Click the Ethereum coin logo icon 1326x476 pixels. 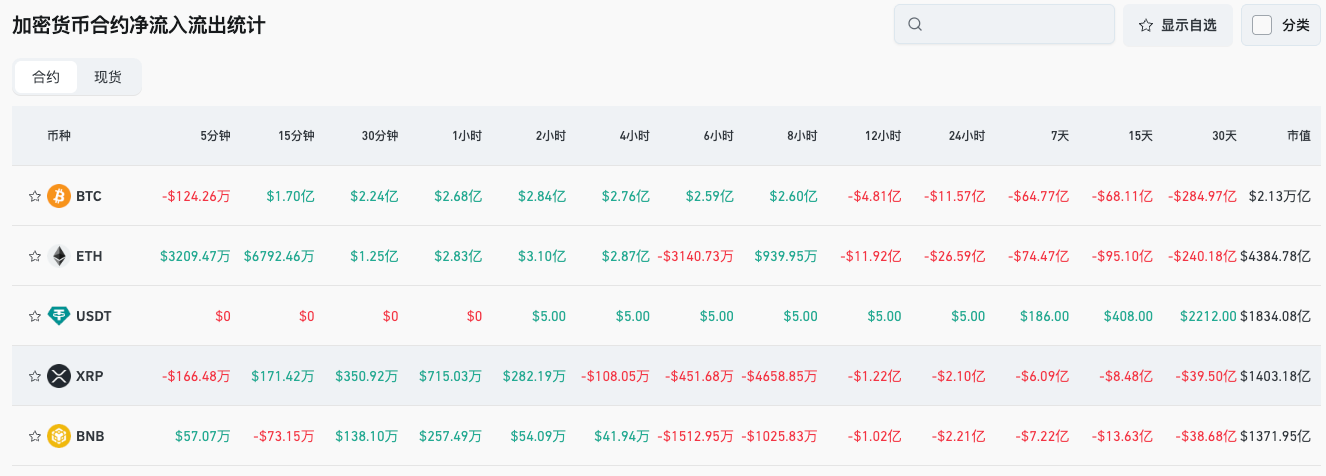tap(59, 256)
